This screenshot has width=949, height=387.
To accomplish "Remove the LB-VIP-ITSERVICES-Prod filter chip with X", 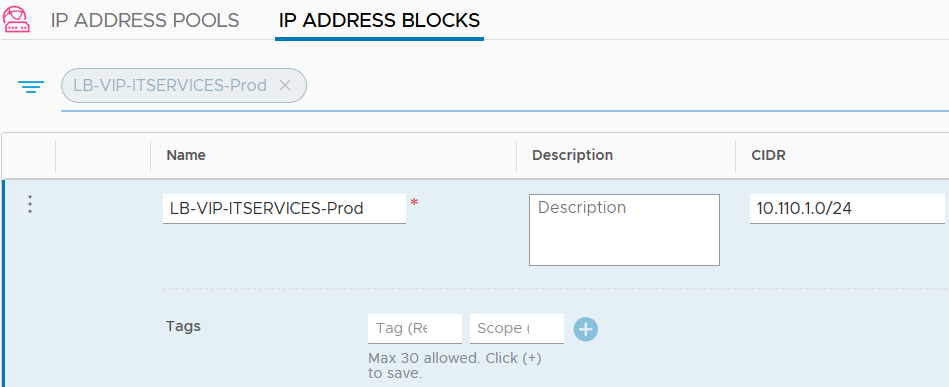I will pyautogui.click(x=284, y=85).
